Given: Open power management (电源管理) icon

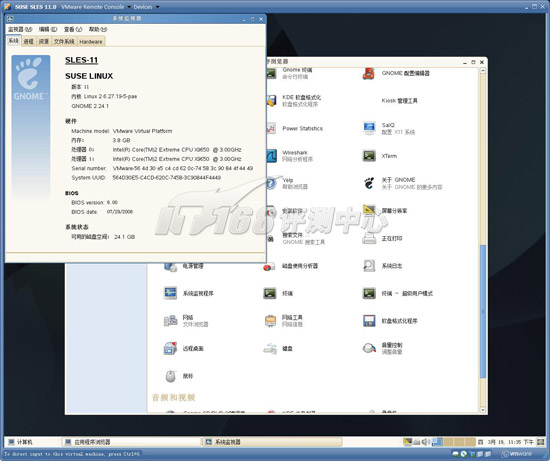Looking at the screenshot, I should pyautogui.click(x=170, y=266).
